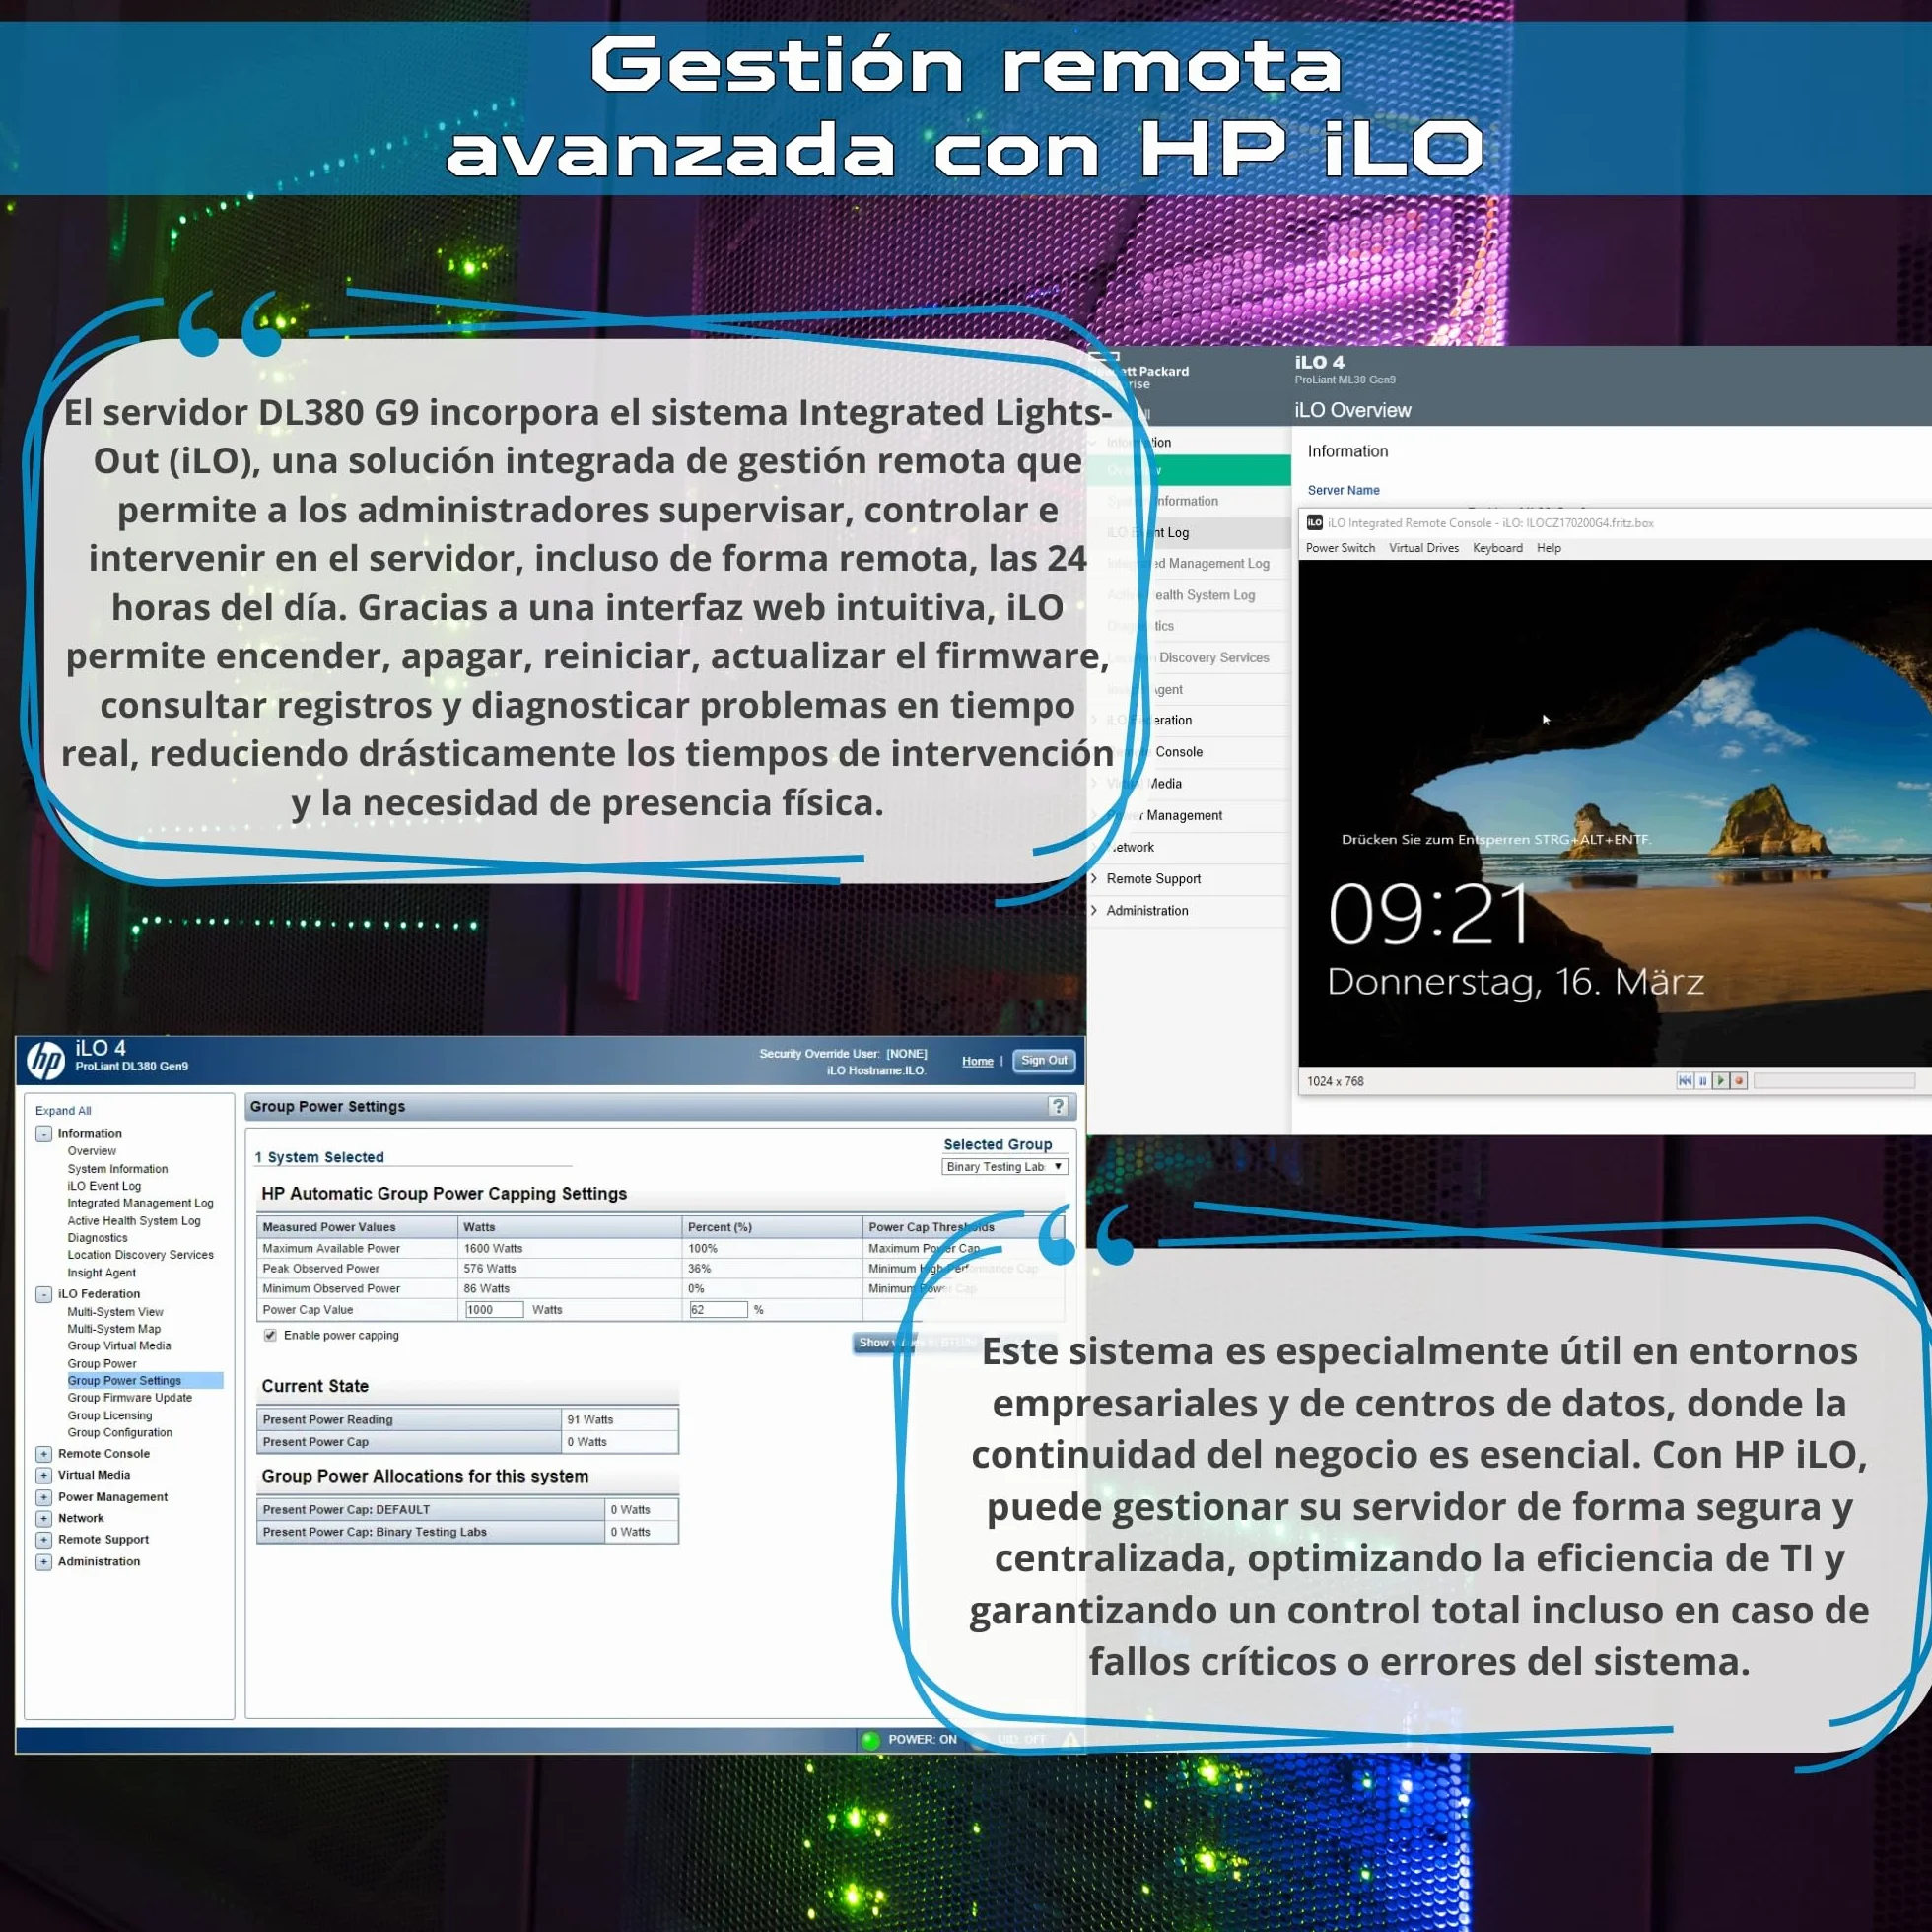Expand Power Management in the DL380 tree
1932x1932 pixels.
click(44, 1497)
